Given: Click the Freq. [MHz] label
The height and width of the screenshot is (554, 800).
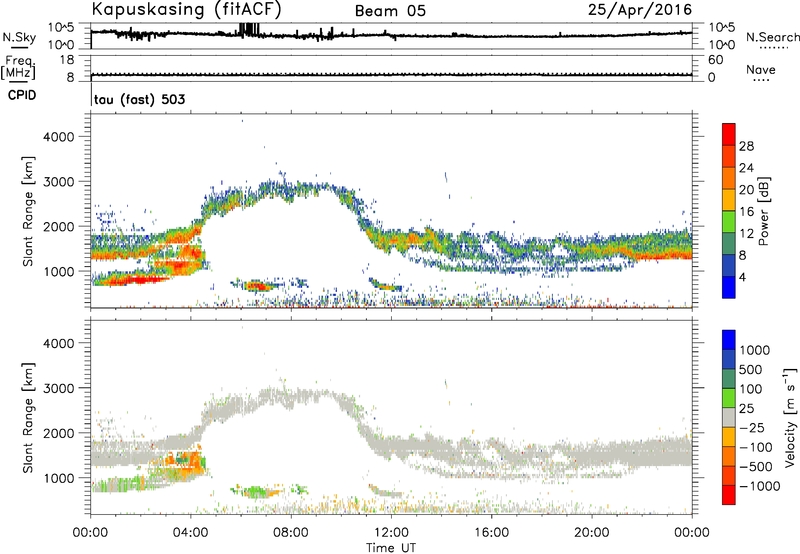Looking at the screenshot, I should (19, 67).
